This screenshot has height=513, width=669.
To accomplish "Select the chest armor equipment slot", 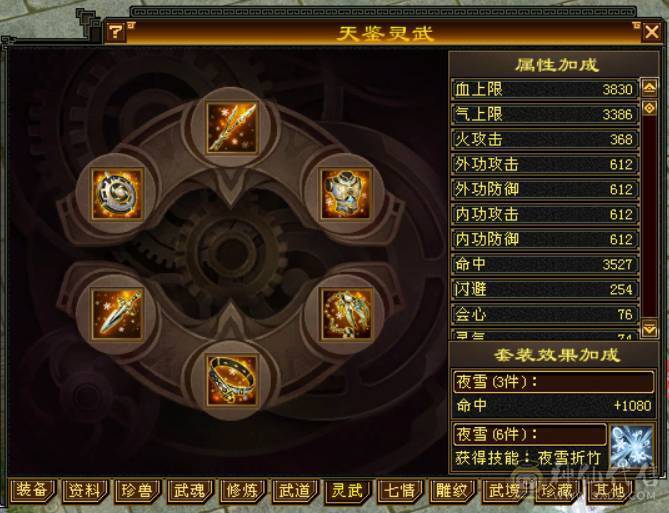I will click(346, 194).
